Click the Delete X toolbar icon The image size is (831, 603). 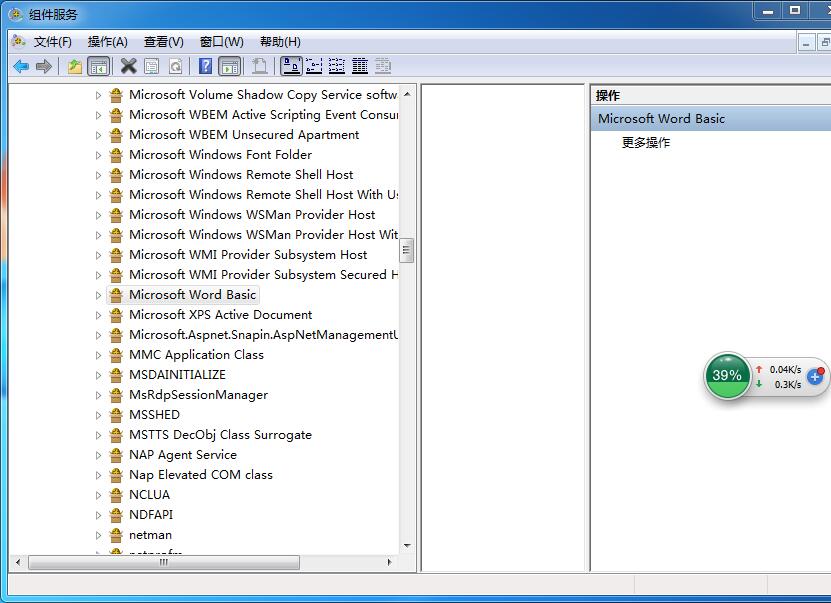[x=128, y=66]
